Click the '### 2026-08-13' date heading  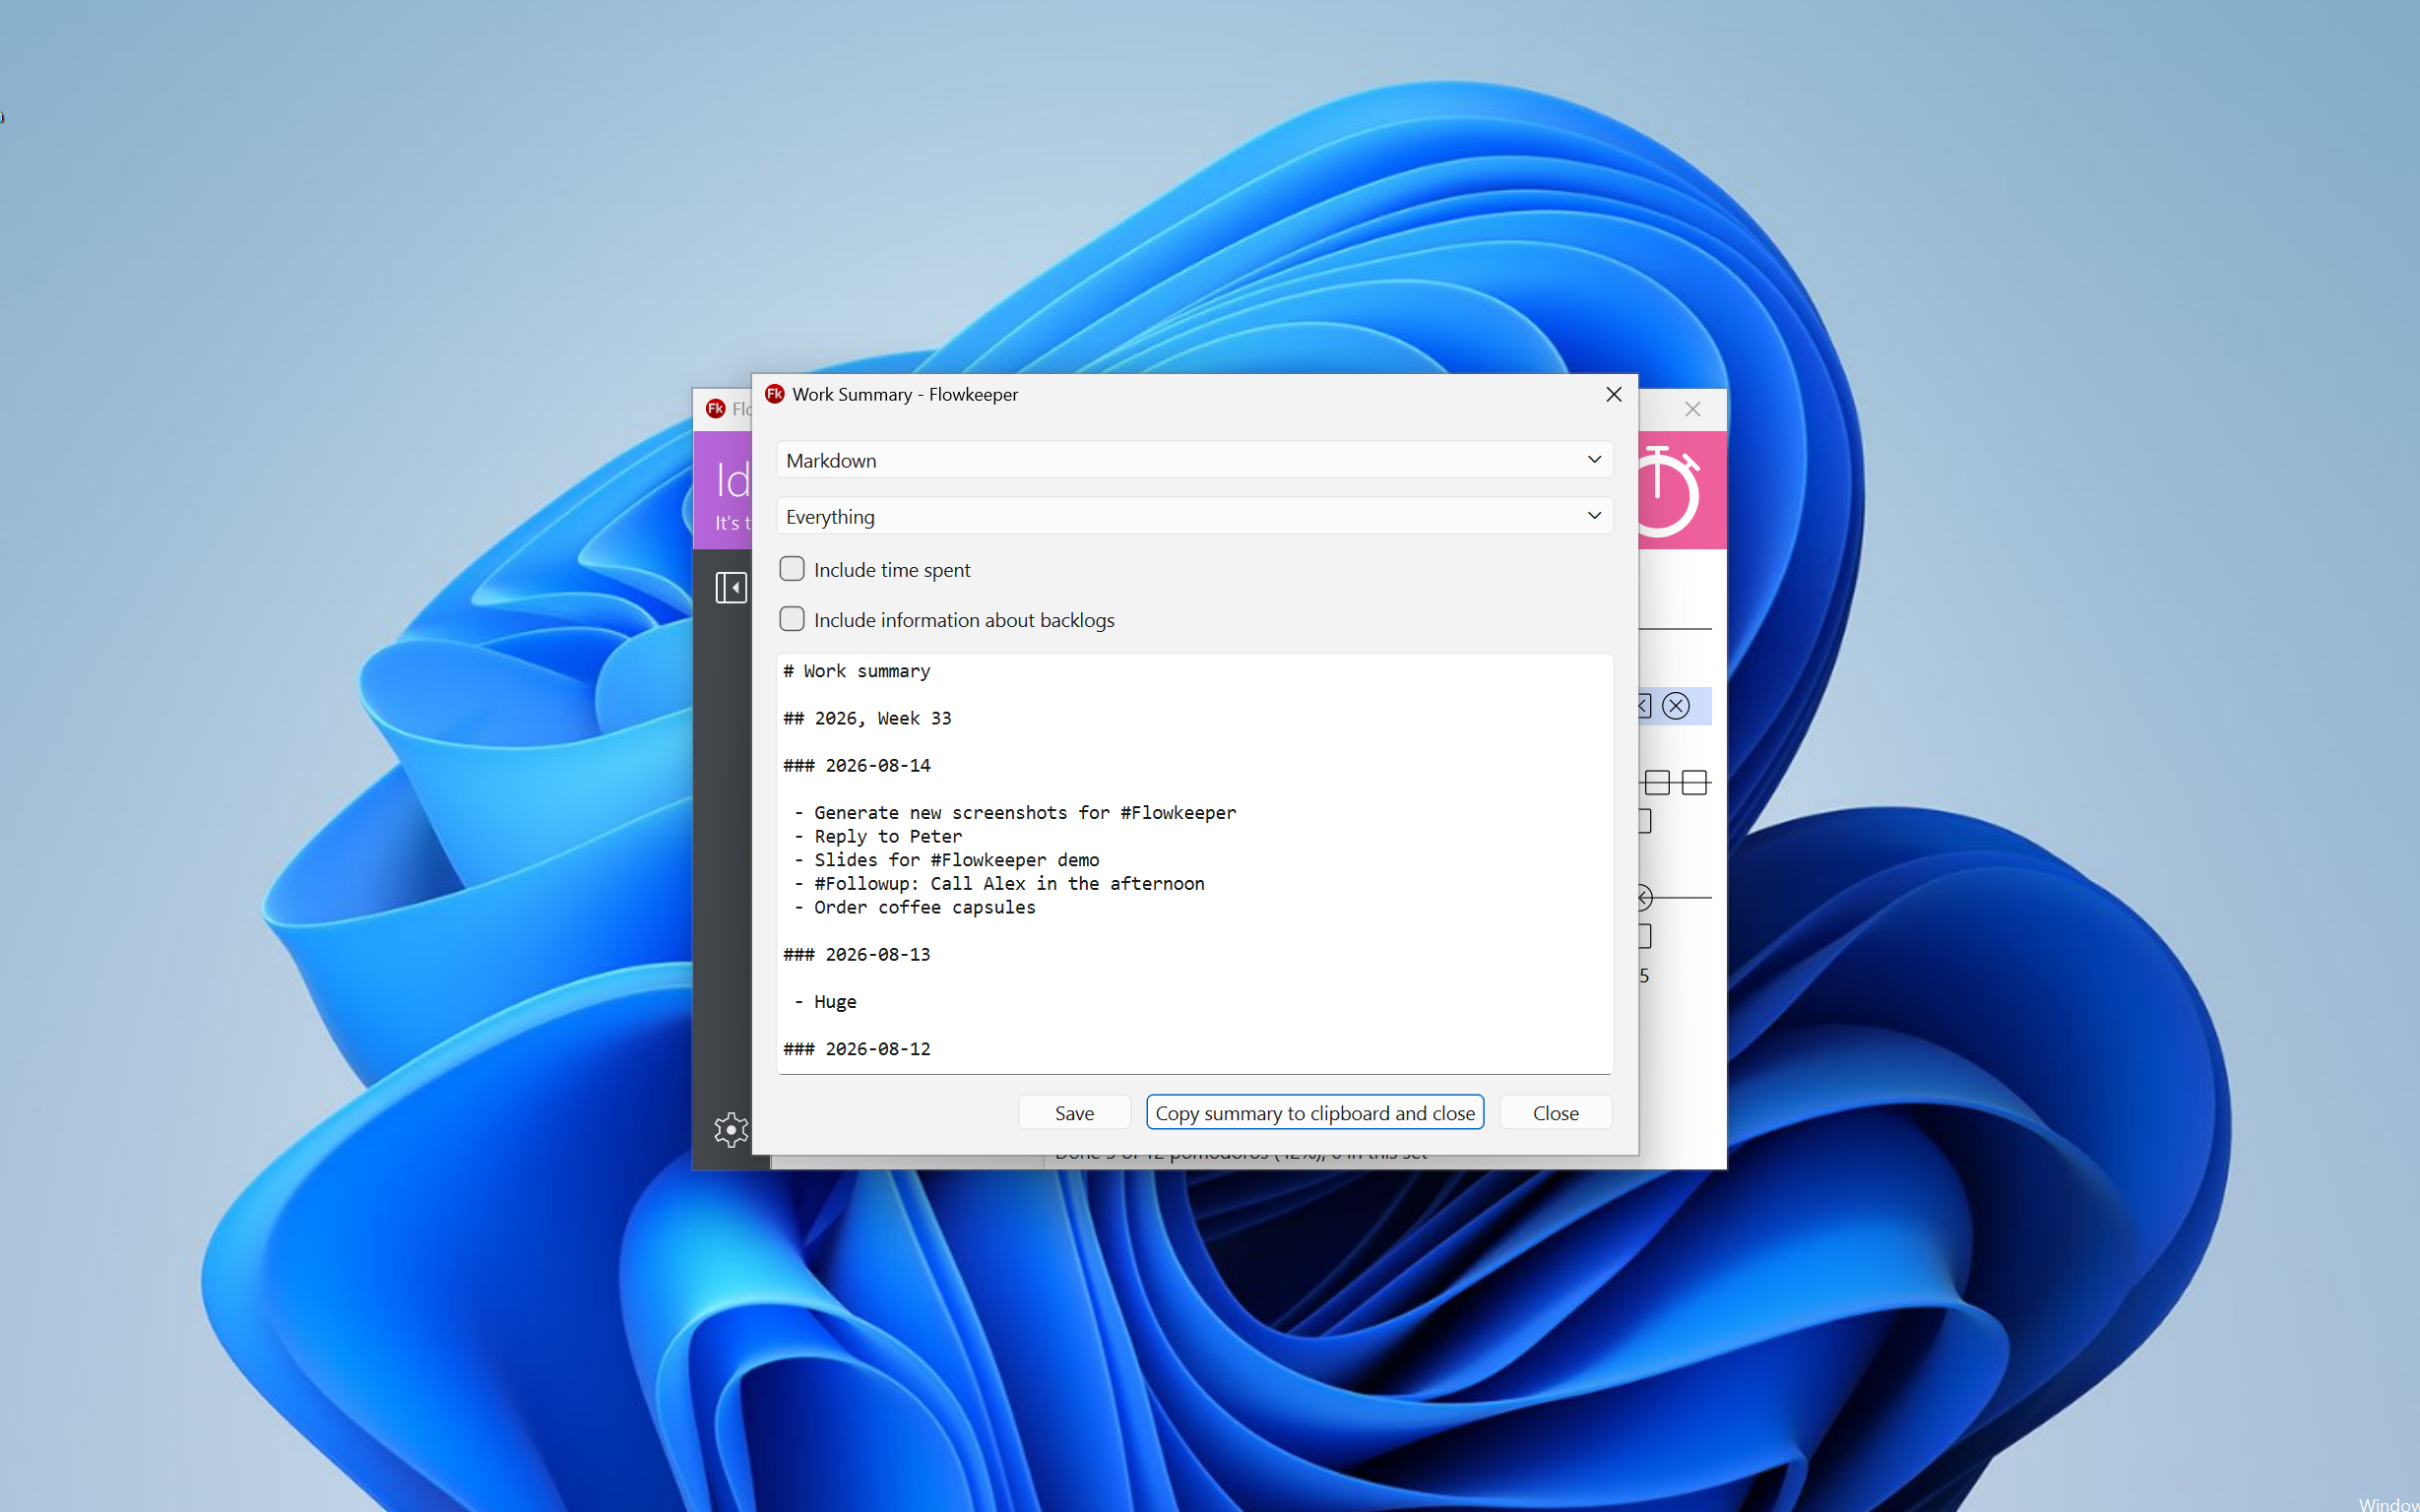click(857, 954)
